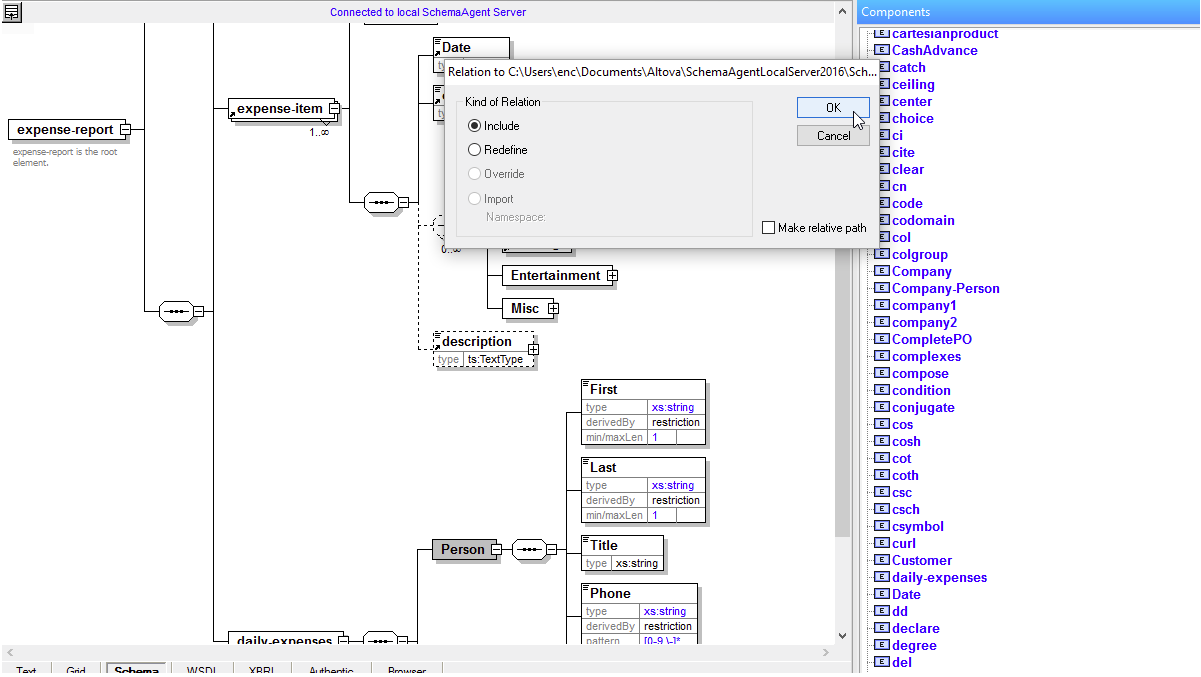Select the Include radio button
1201x677 pixels.
(475, 126)
